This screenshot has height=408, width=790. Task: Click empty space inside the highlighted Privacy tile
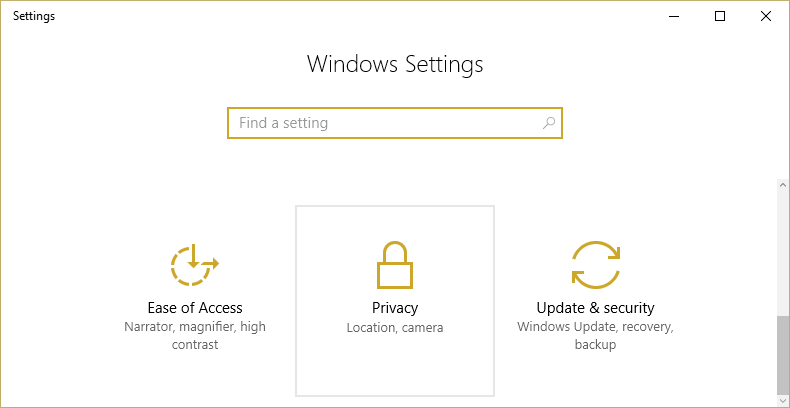tap(395, 372)
